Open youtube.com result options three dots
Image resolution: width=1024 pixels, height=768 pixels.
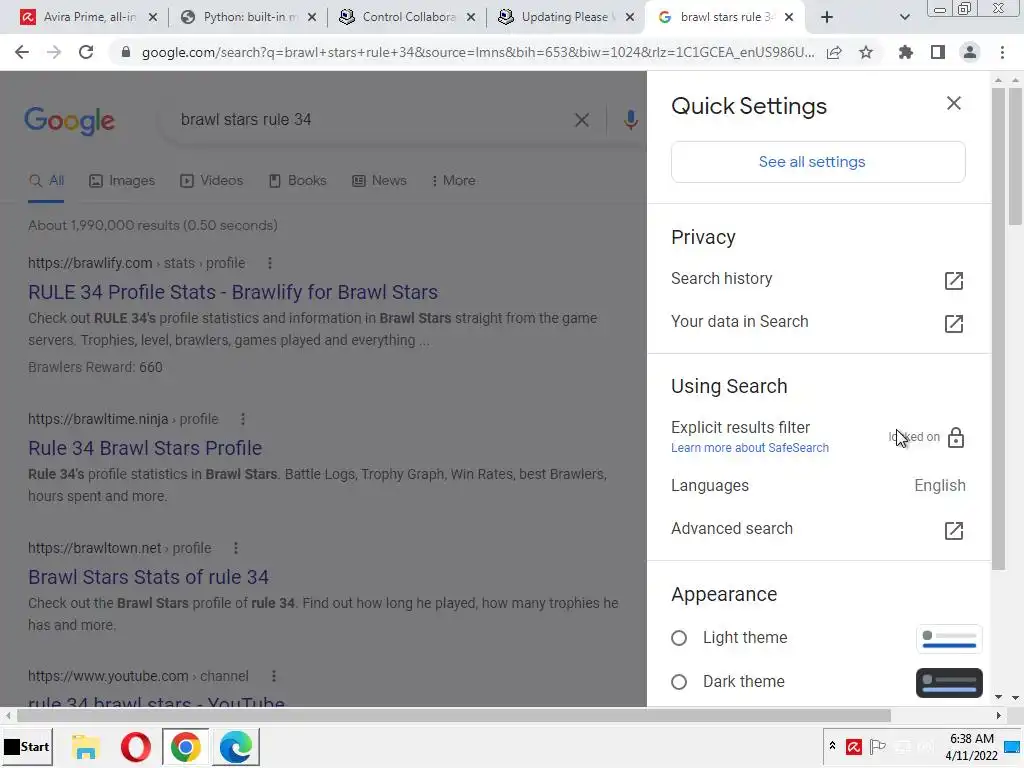click(x=274, y=676)
